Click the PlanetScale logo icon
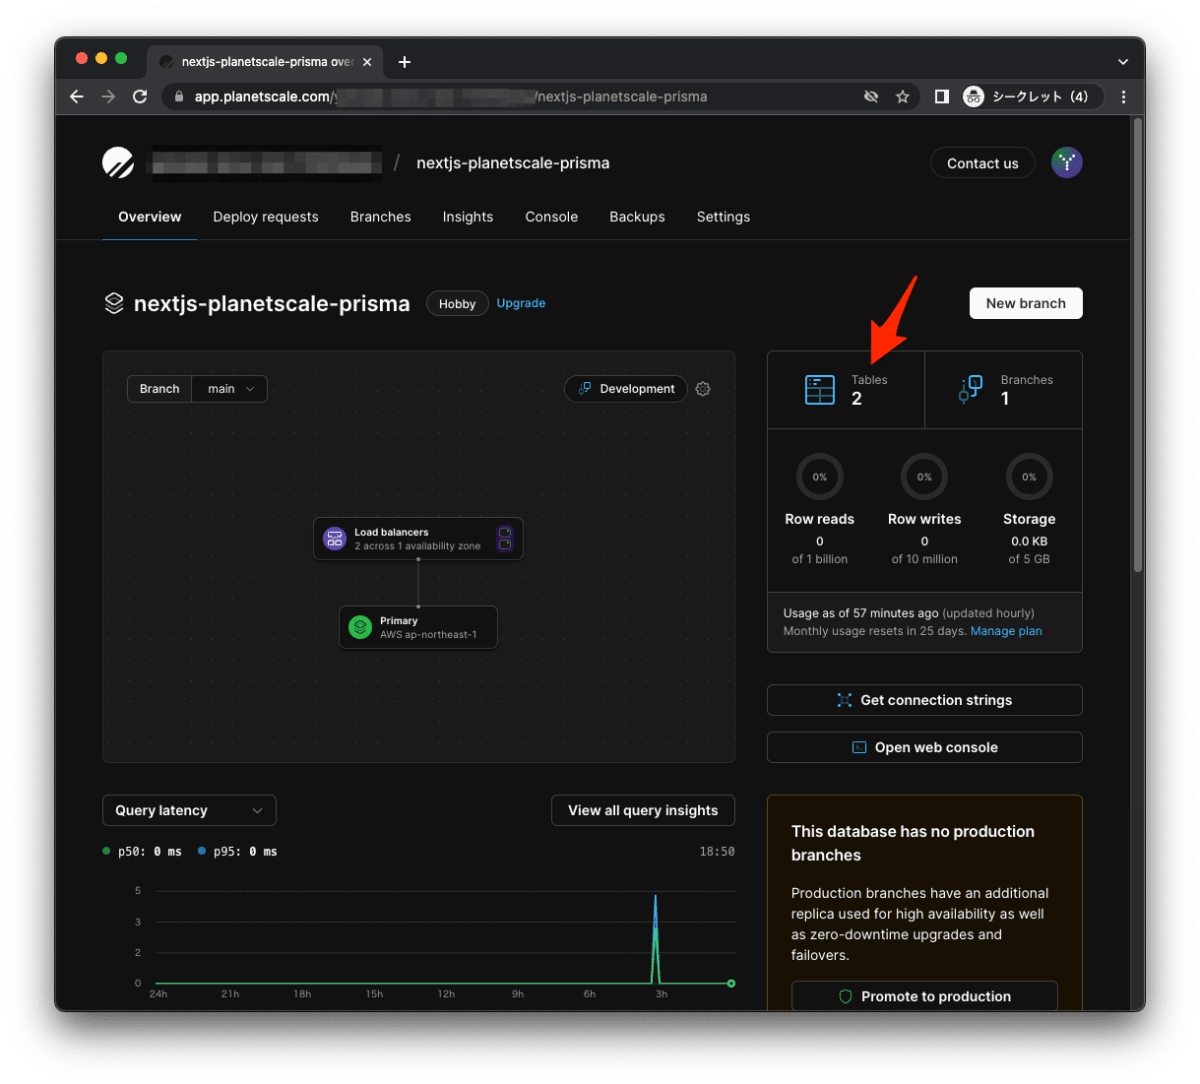The height and width of the screenshot is (1084, 1200). pos(118,163)
